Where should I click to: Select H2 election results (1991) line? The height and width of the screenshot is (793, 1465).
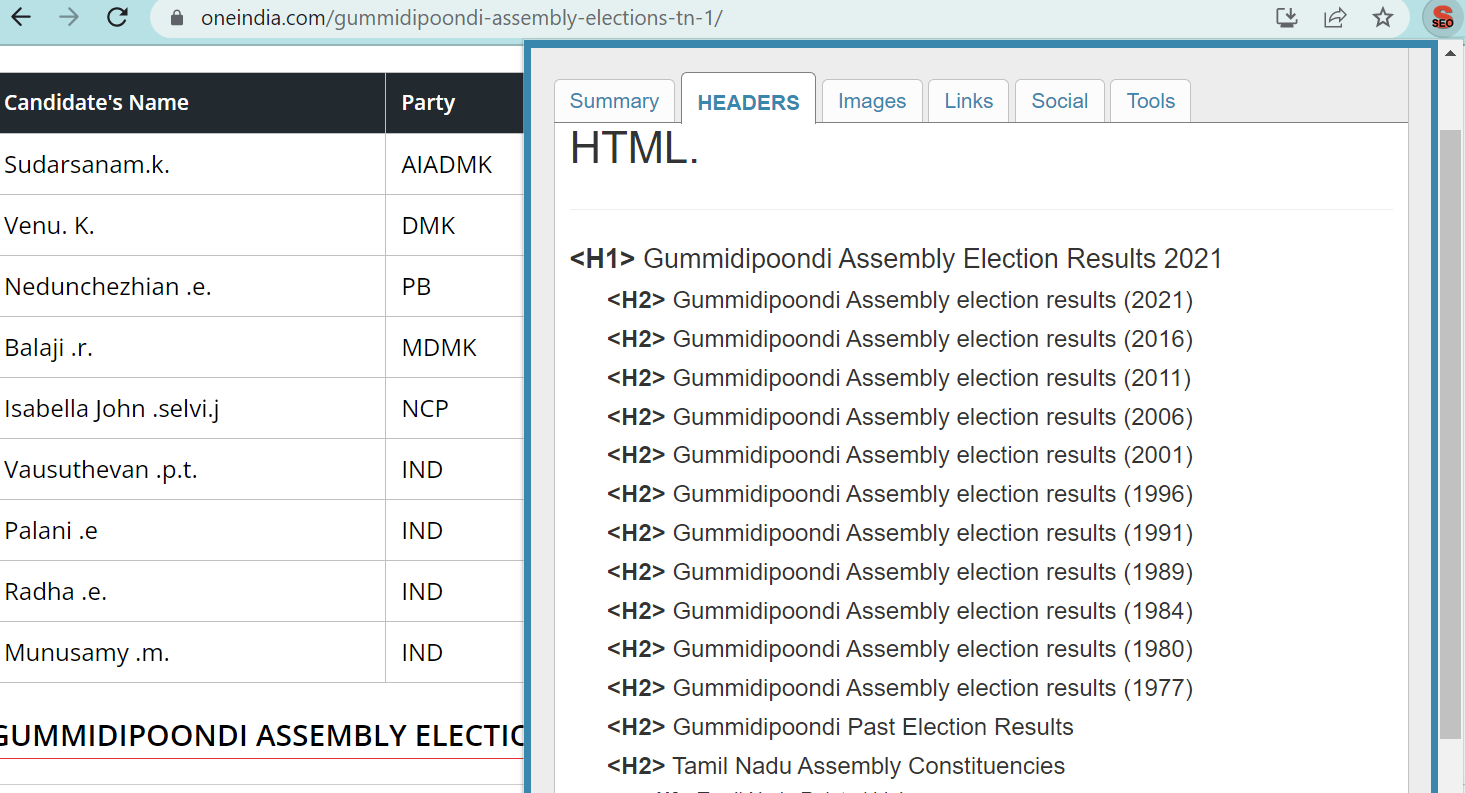click(x=900, y=533)
